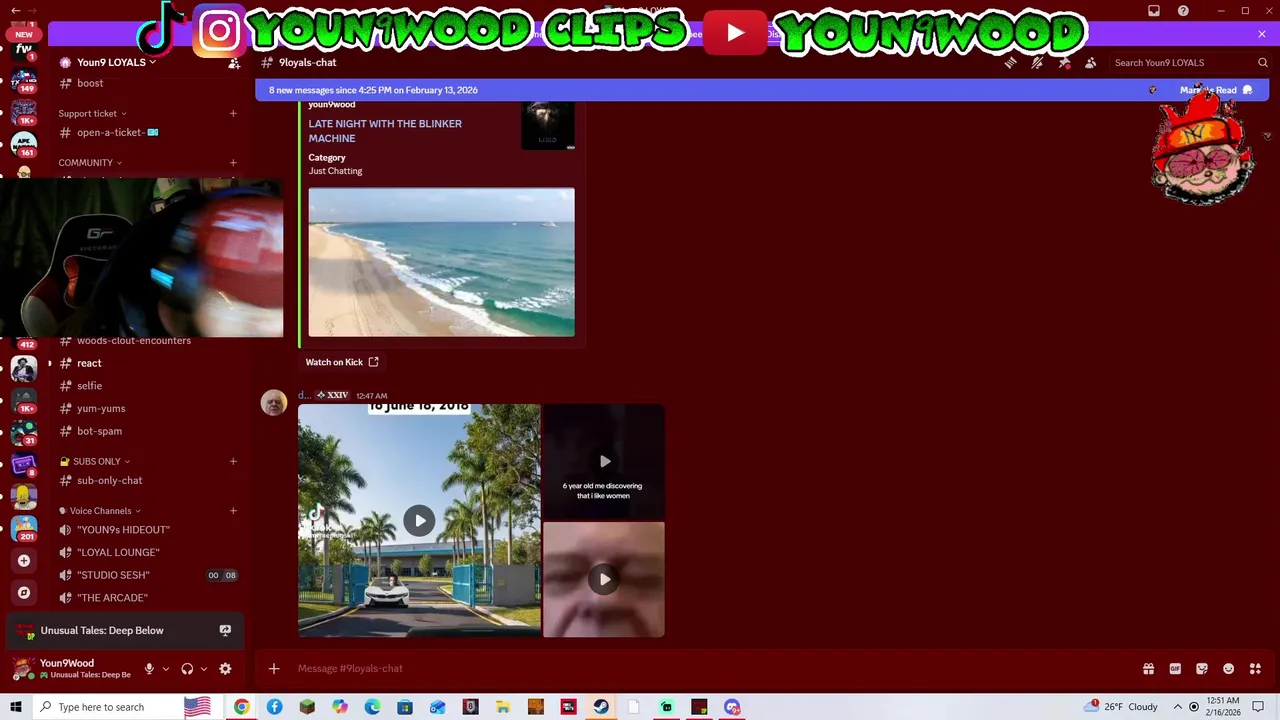
Task: Open the emoji picker
Action: pos(1228,669)
